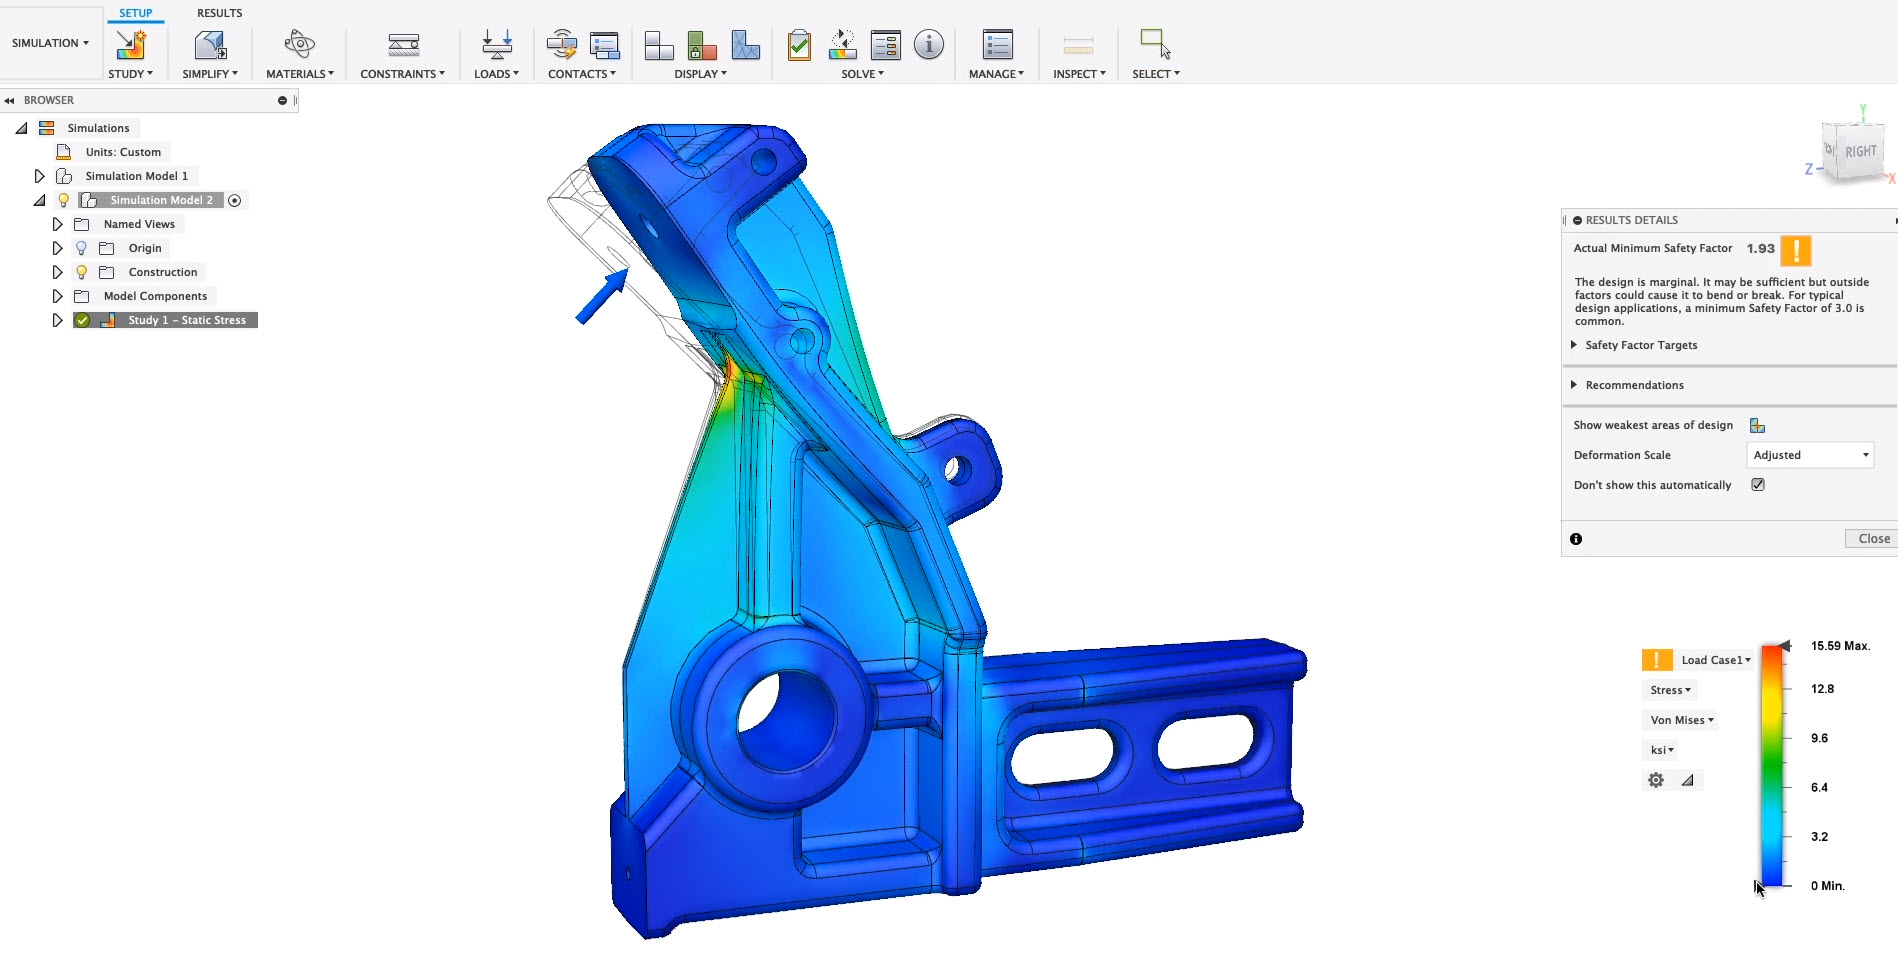Expand the Origin folder arrow

tap(57, 248)
